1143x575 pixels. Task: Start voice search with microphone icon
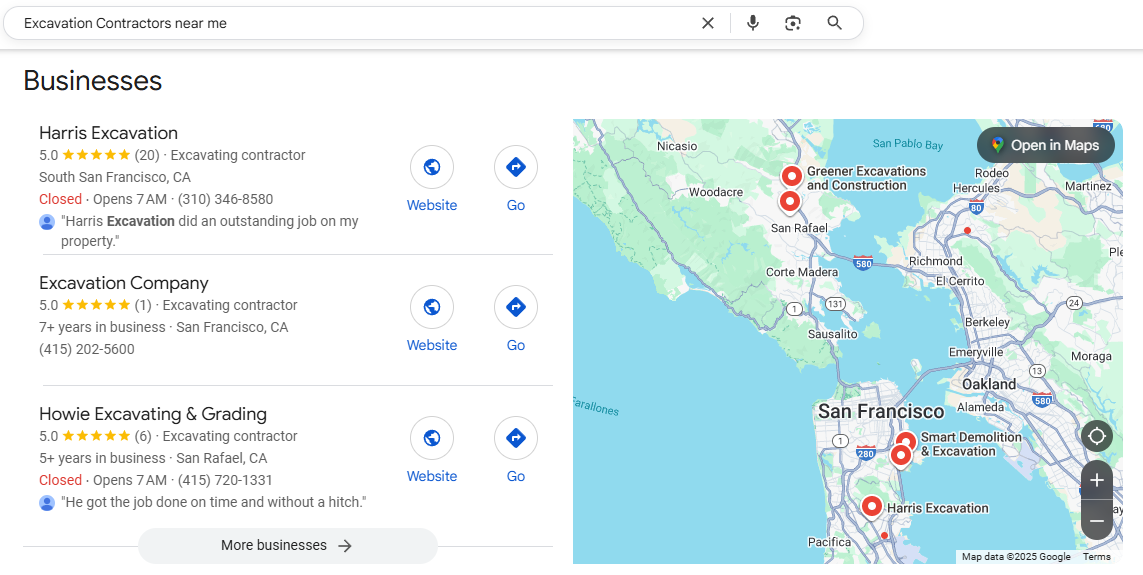[752, 23]
